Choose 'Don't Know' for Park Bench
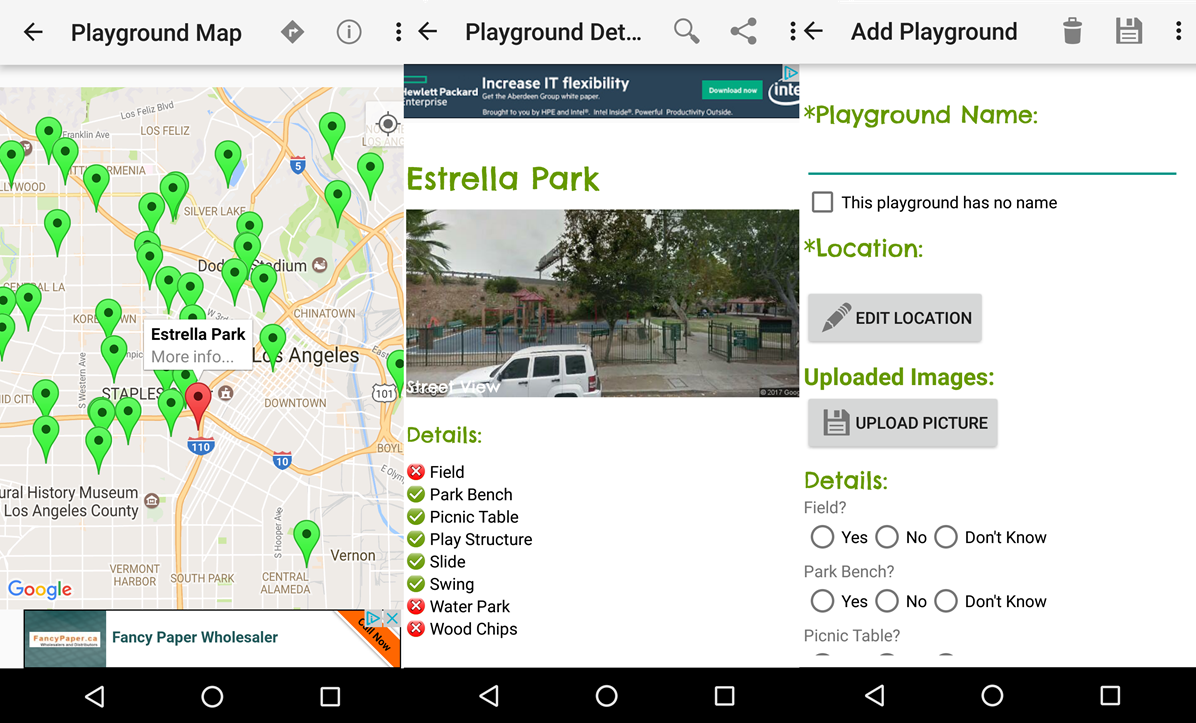 tap(946, 602)
